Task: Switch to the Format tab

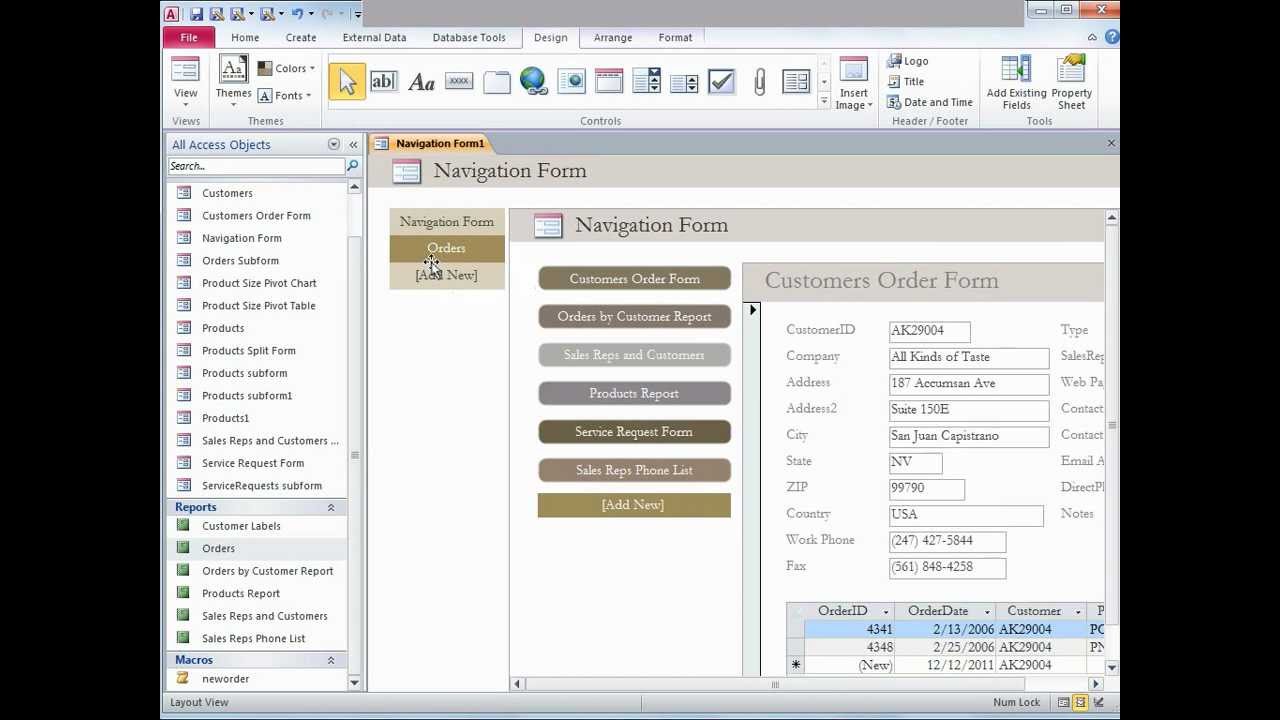Action: pos(675,37)
